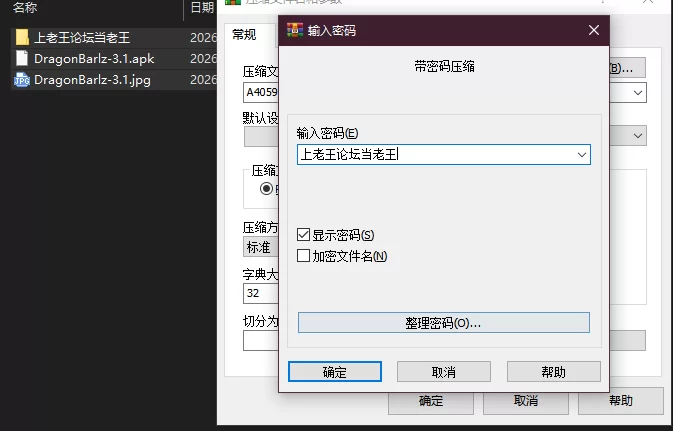The height and width of the screenshot is (431, 673).
Task: Click the 切分为 volume size field
Action: coord(261,340)
